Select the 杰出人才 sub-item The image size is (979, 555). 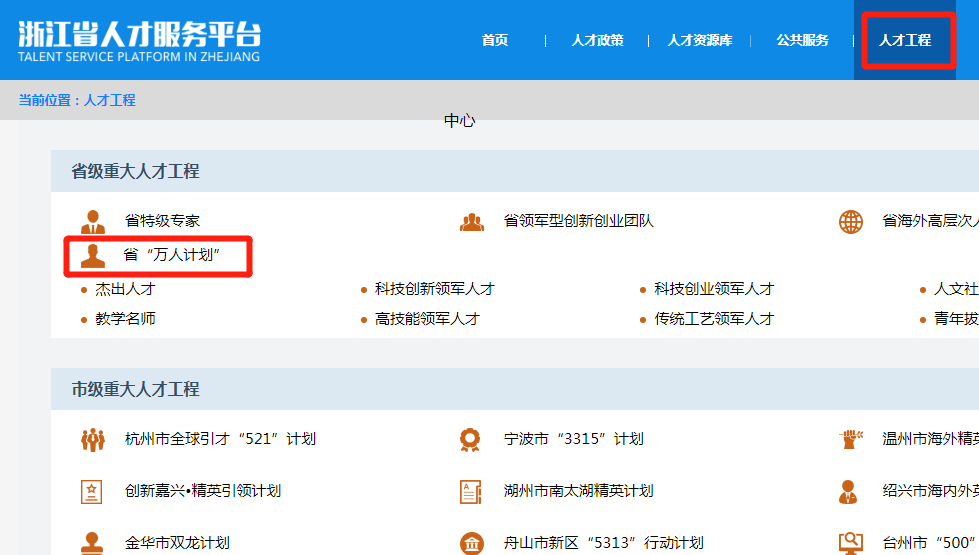click(125, 289)
